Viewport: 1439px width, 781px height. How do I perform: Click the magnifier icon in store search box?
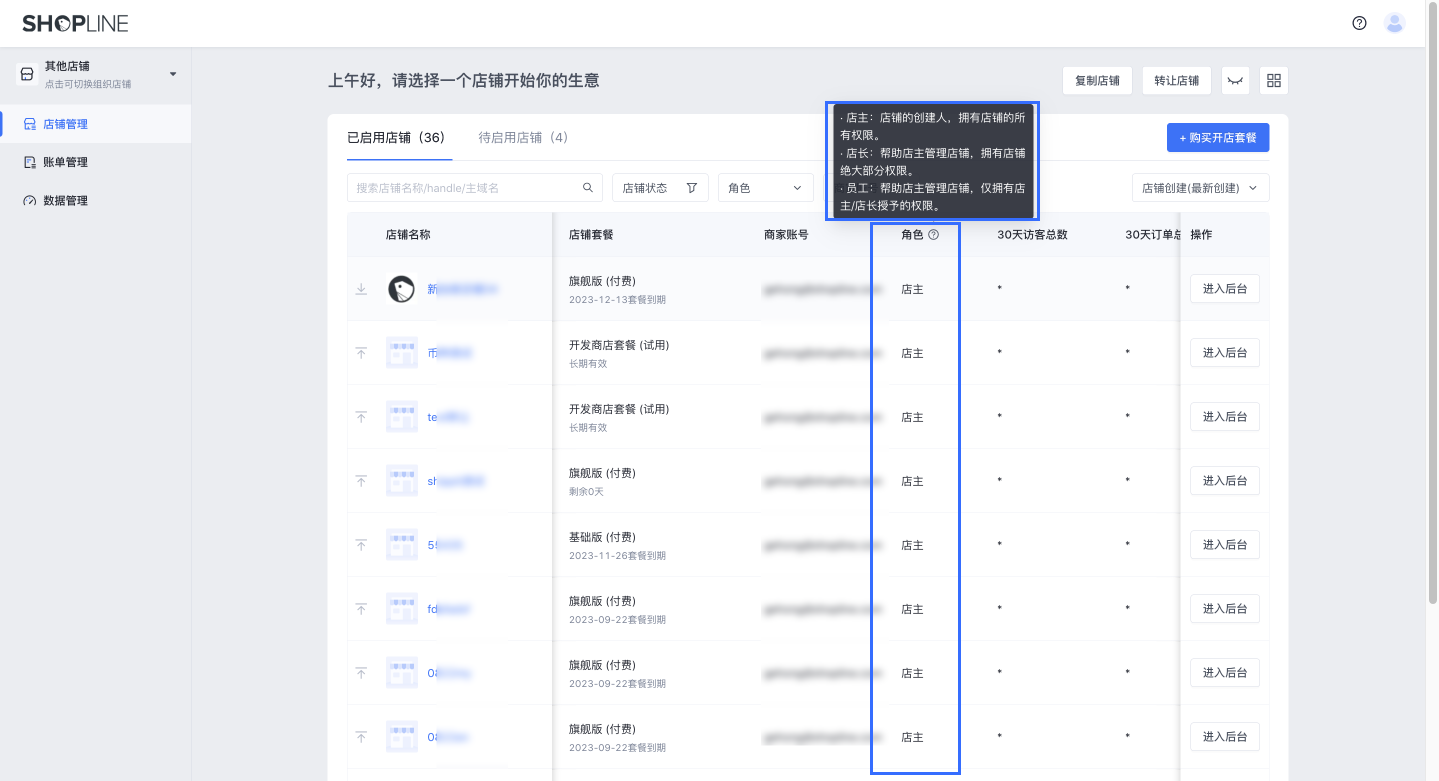click(588, 188)
